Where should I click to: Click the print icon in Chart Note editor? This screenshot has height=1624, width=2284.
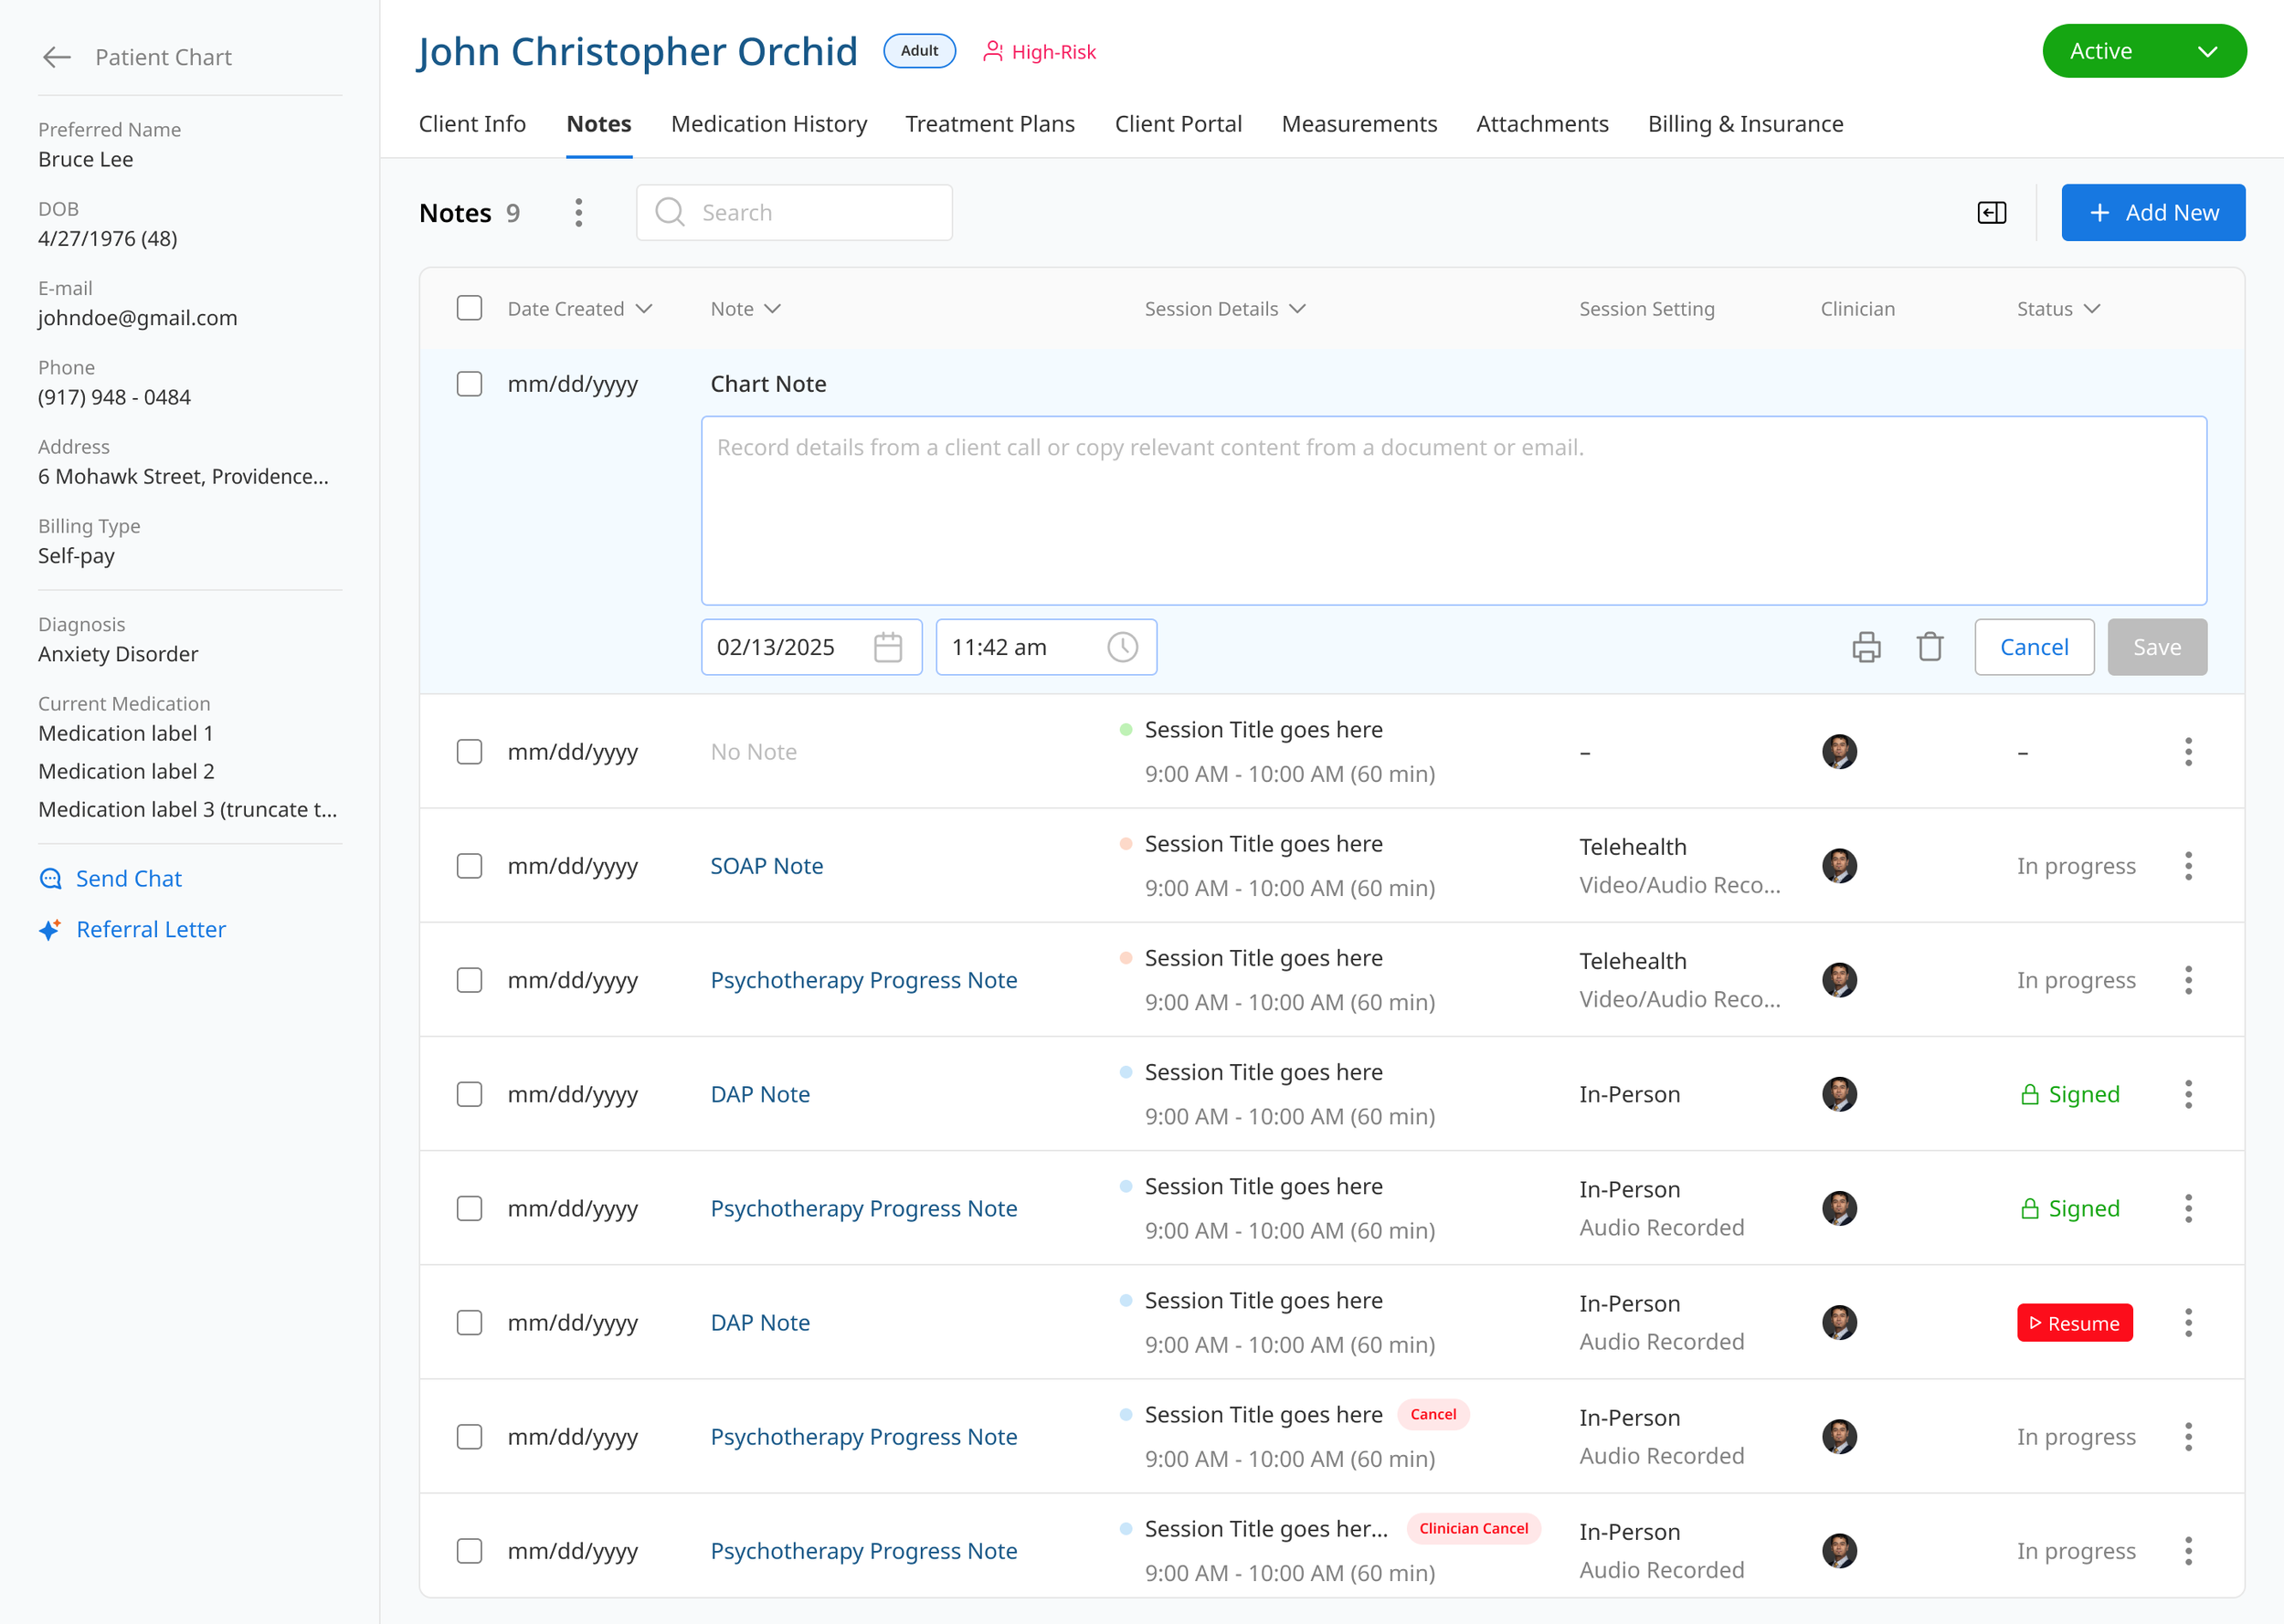pos(1866,647)
